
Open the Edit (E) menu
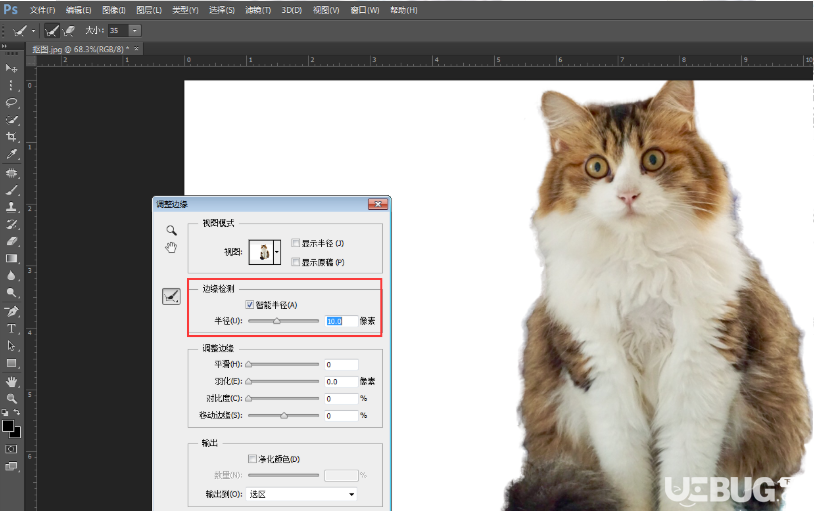click(x=78, y=10)
